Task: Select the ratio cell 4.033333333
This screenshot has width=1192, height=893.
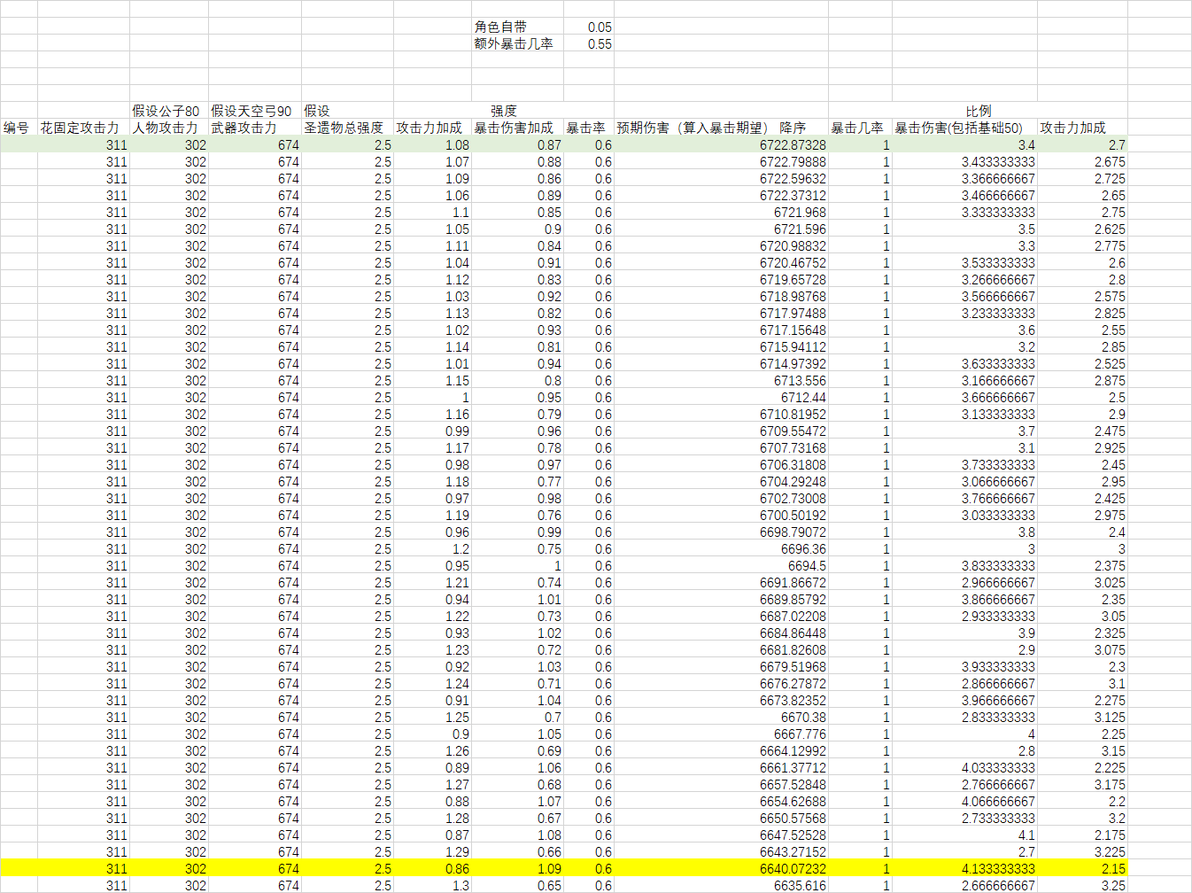Action: 965,768
